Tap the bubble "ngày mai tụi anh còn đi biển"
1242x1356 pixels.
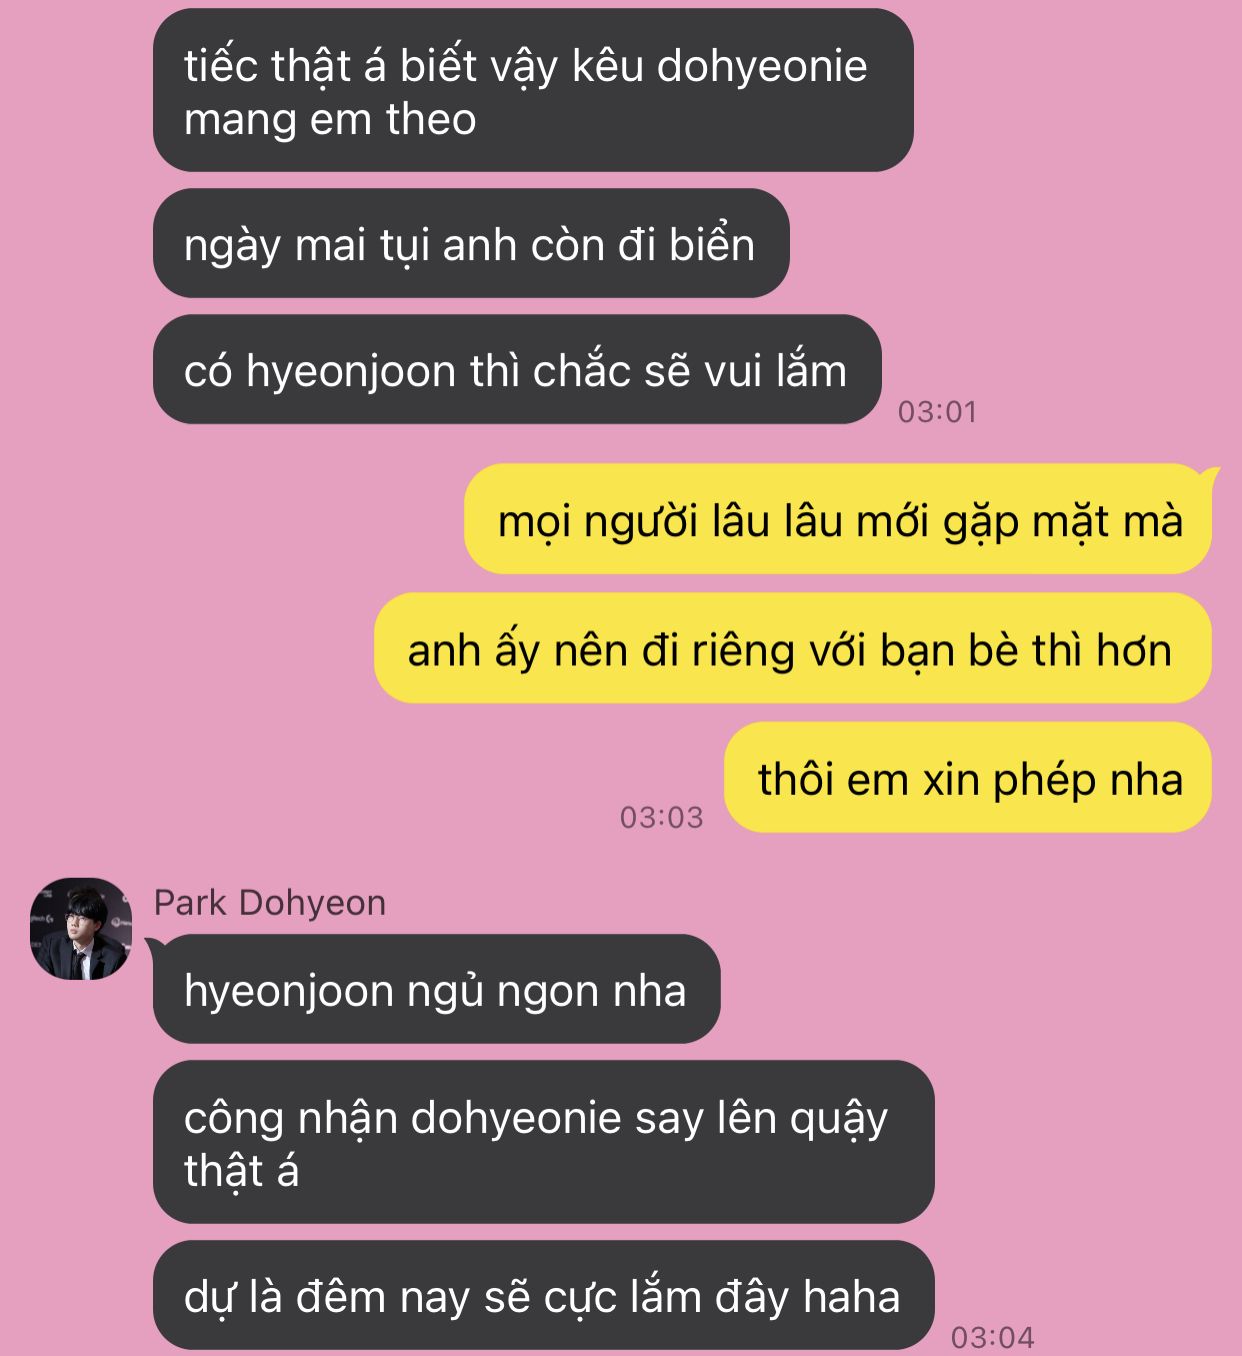point(471,243)
